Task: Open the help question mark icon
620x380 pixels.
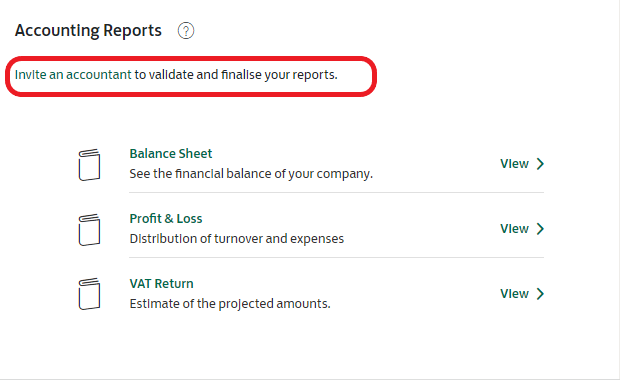Action: [x=186, y=31]
